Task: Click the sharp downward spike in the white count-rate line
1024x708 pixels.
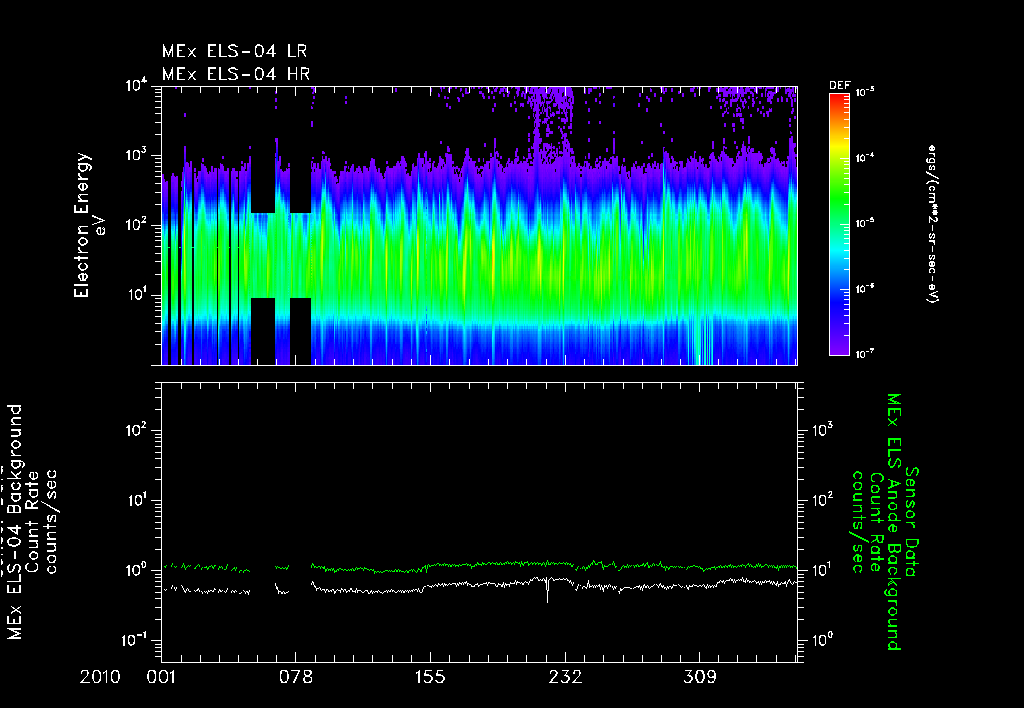Action: click(x=547, y=591)
